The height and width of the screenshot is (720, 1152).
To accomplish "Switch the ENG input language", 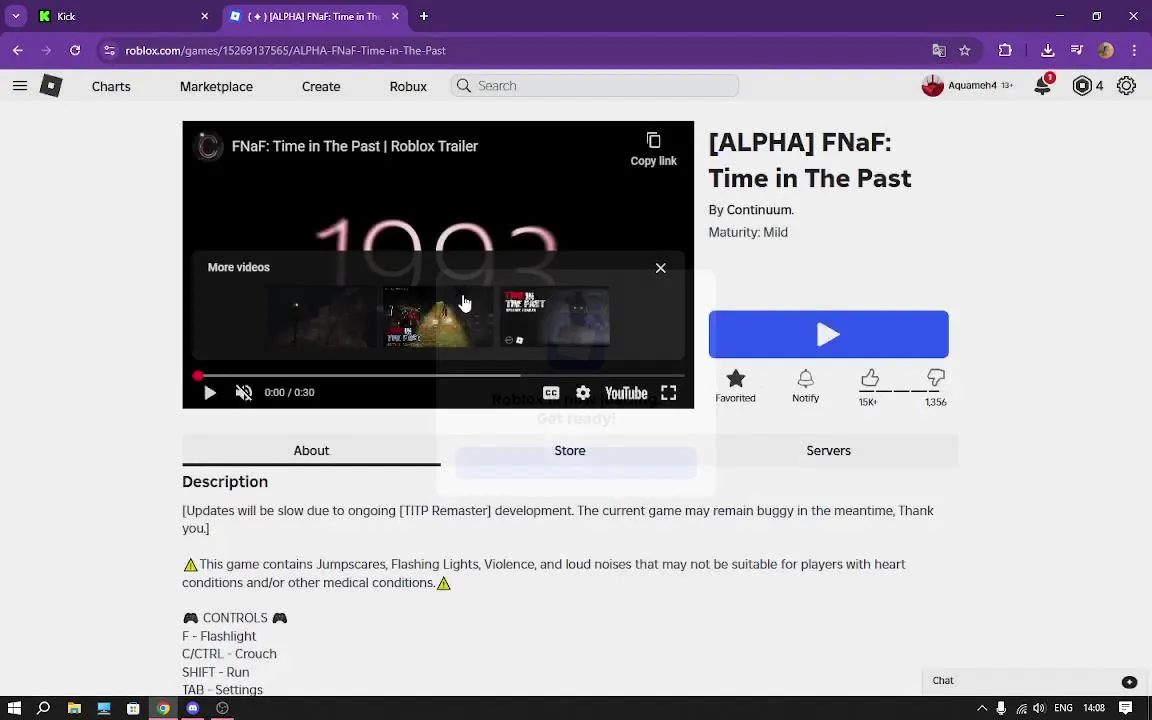I will 1063,708.
